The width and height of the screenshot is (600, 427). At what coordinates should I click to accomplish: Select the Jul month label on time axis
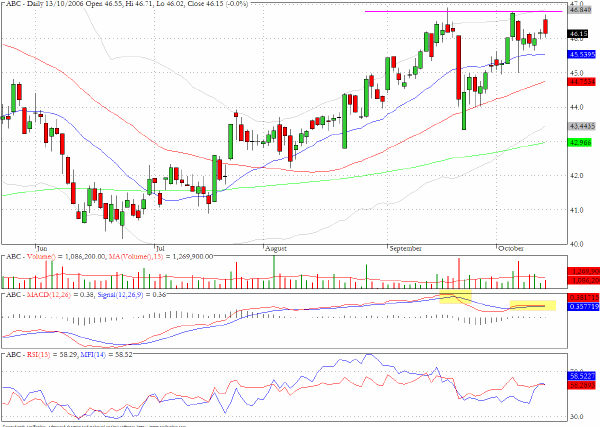160,248
